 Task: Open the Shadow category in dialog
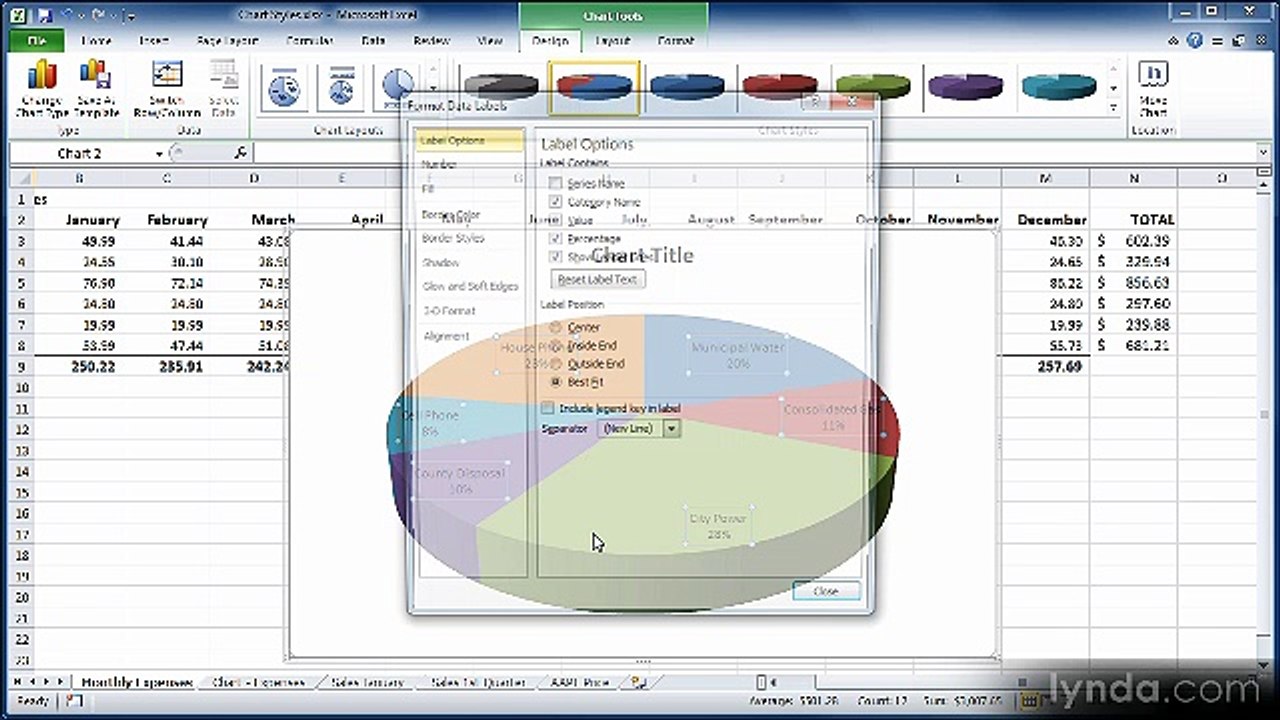pyautogui.click(x=440, y=262)
